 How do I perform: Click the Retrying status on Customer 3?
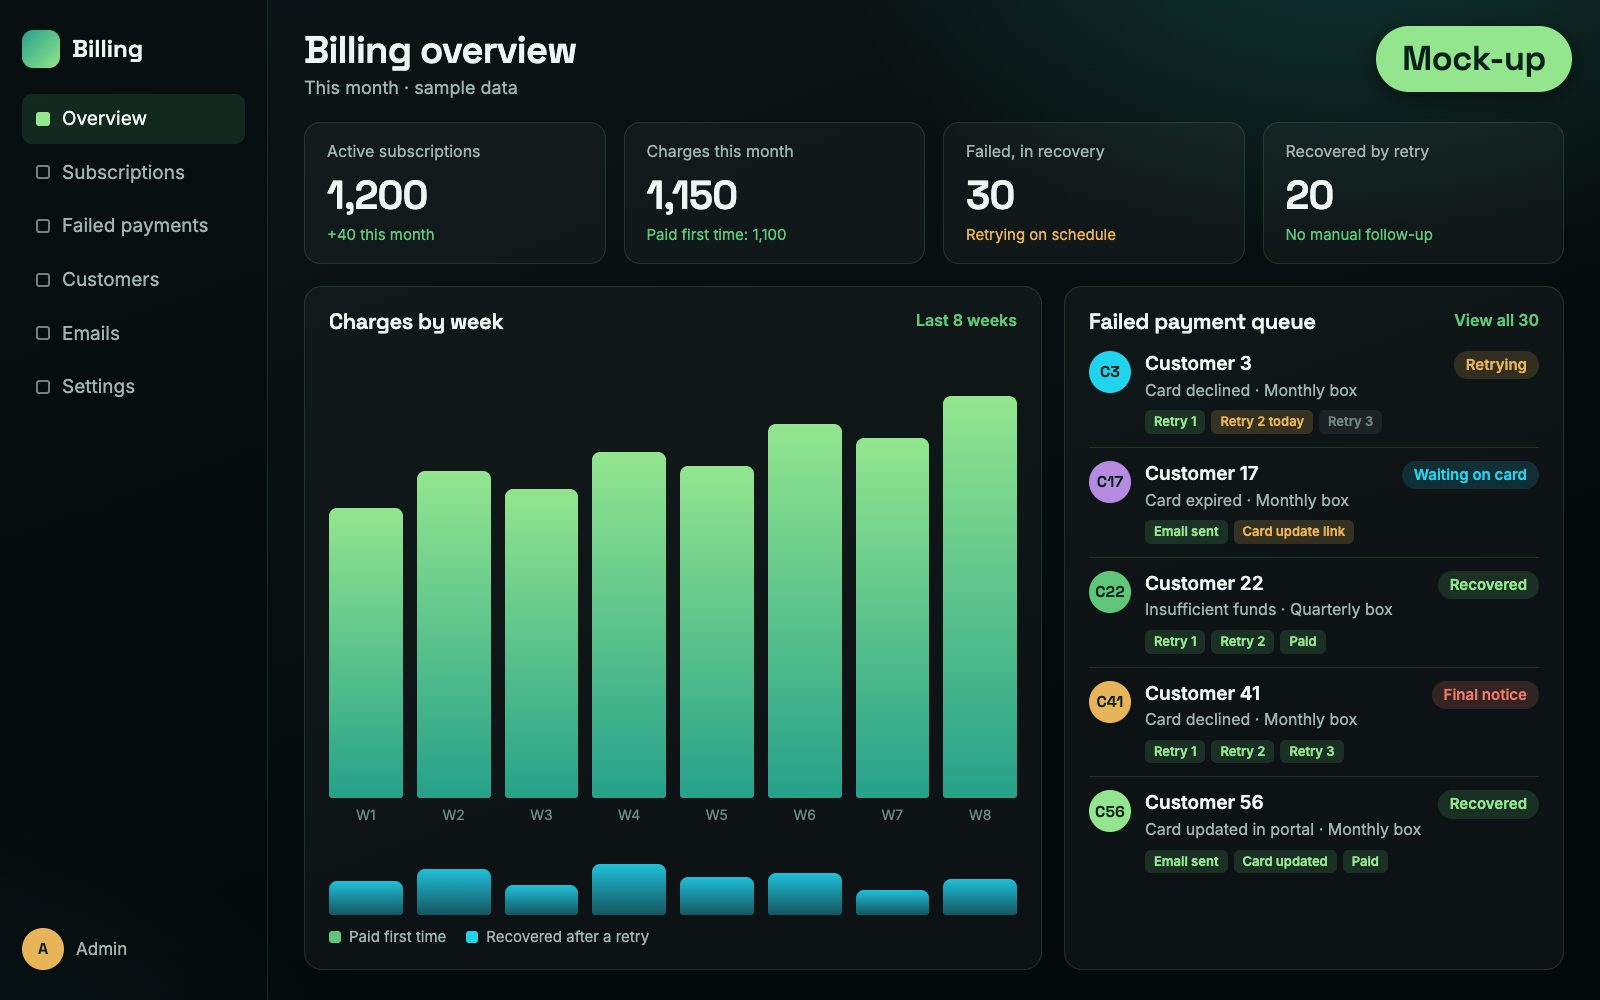[x=1496, y=365]
